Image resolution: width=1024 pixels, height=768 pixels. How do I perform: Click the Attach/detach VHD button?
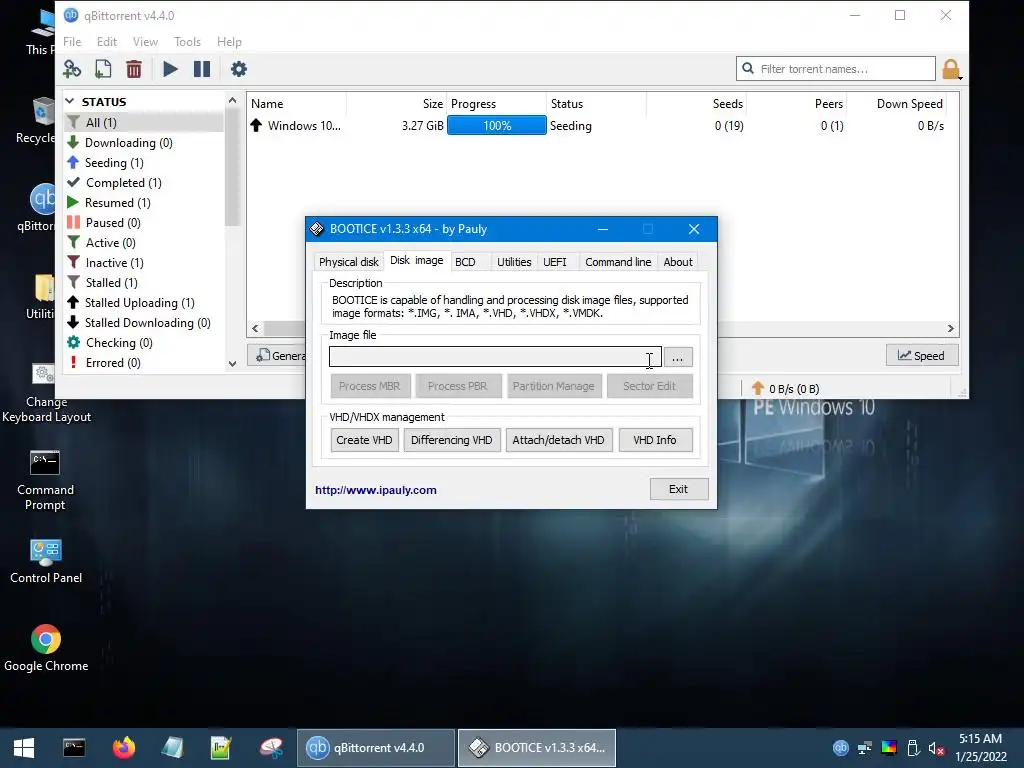coord(558,440)
